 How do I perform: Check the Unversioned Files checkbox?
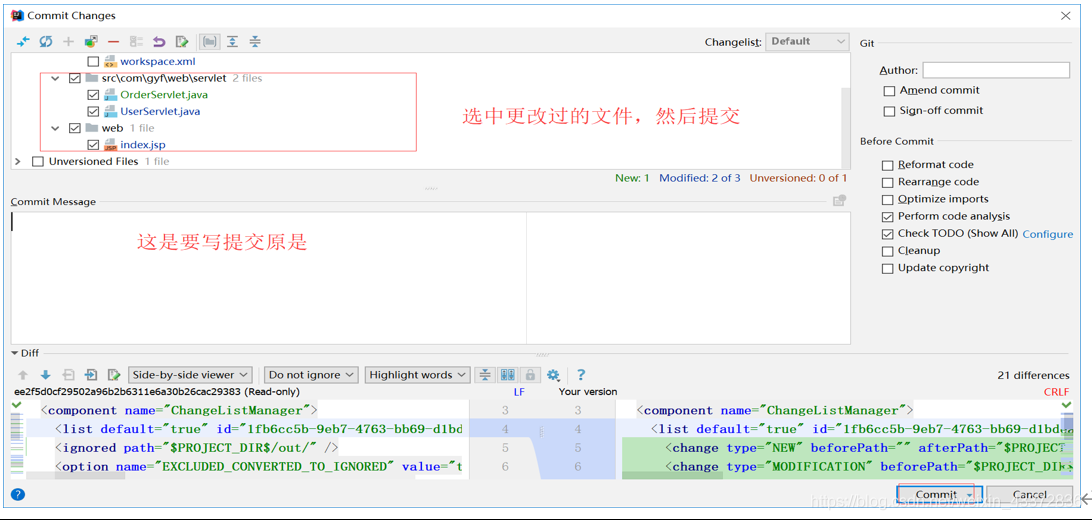tap(38, 161)
